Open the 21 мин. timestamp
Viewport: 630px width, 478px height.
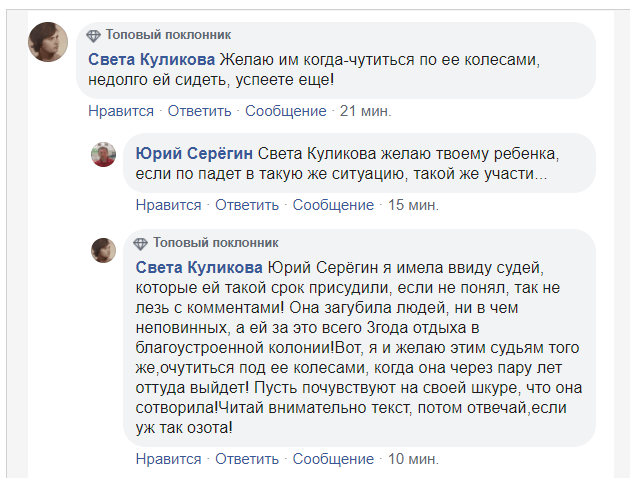pos(366,110)
